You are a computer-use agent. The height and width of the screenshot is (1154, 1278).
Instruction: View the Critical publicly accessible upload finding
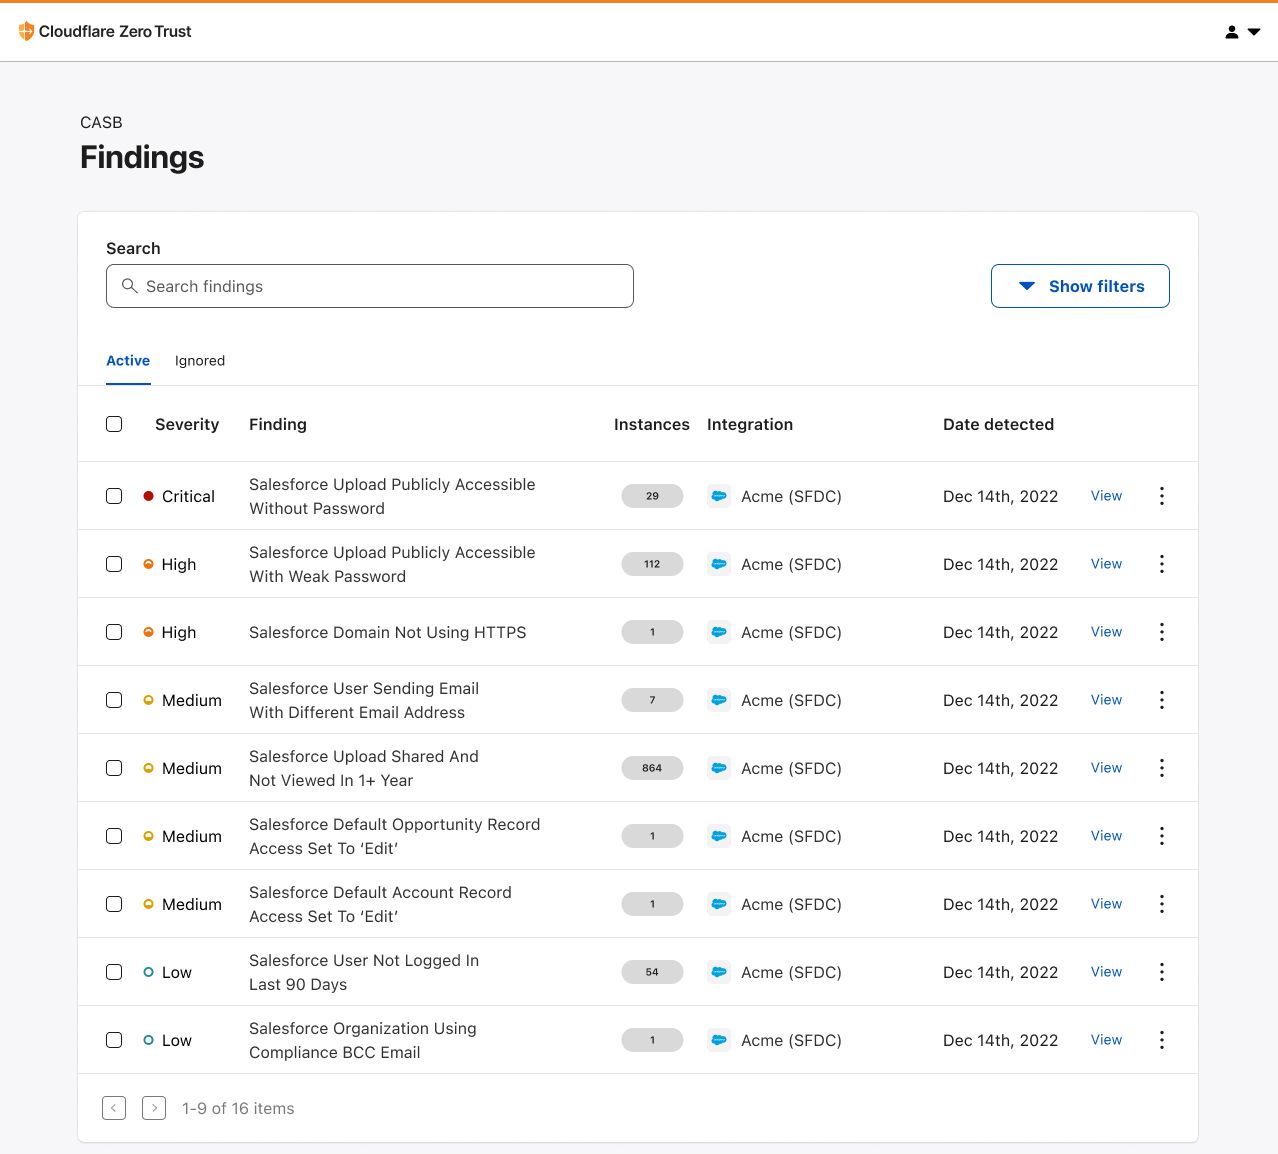[x=1106, y=496]
